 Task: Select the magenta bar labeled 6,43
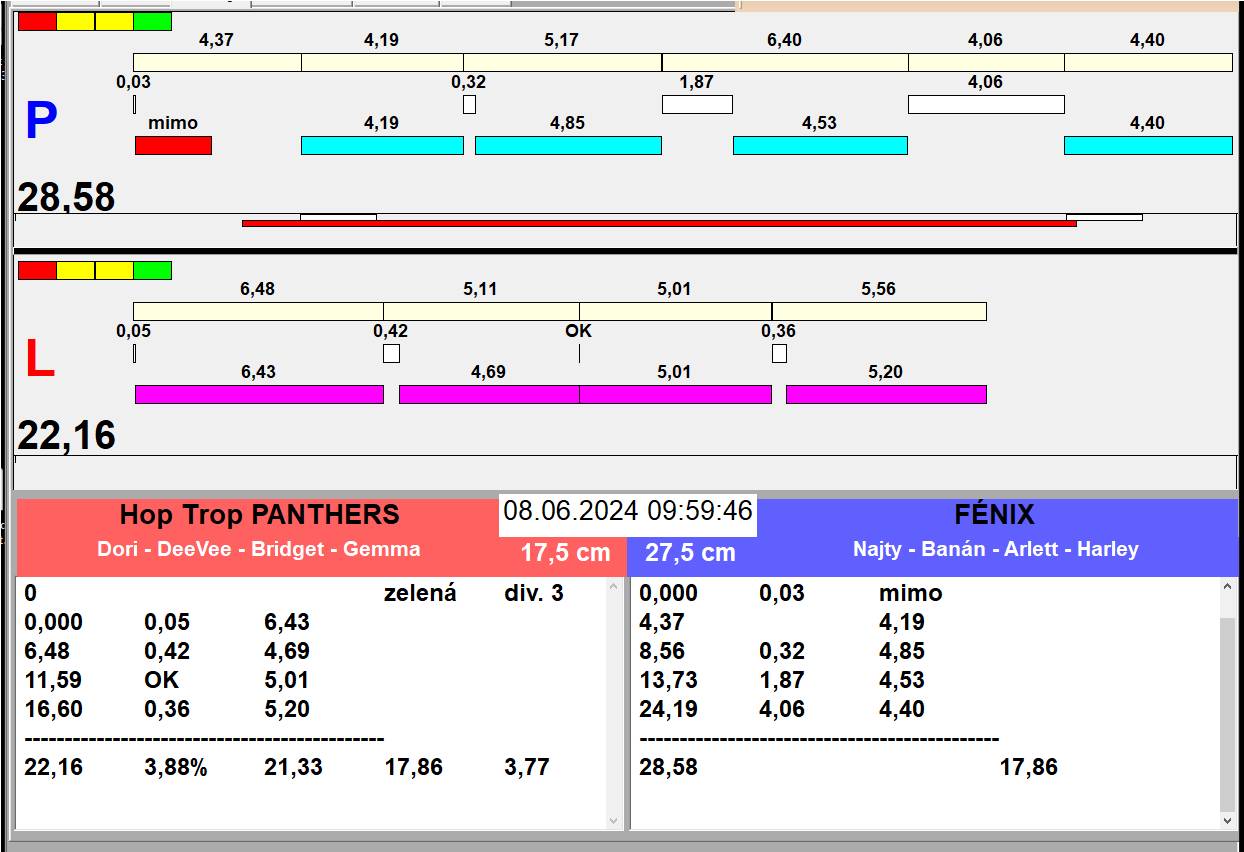(x=259, y=394)
